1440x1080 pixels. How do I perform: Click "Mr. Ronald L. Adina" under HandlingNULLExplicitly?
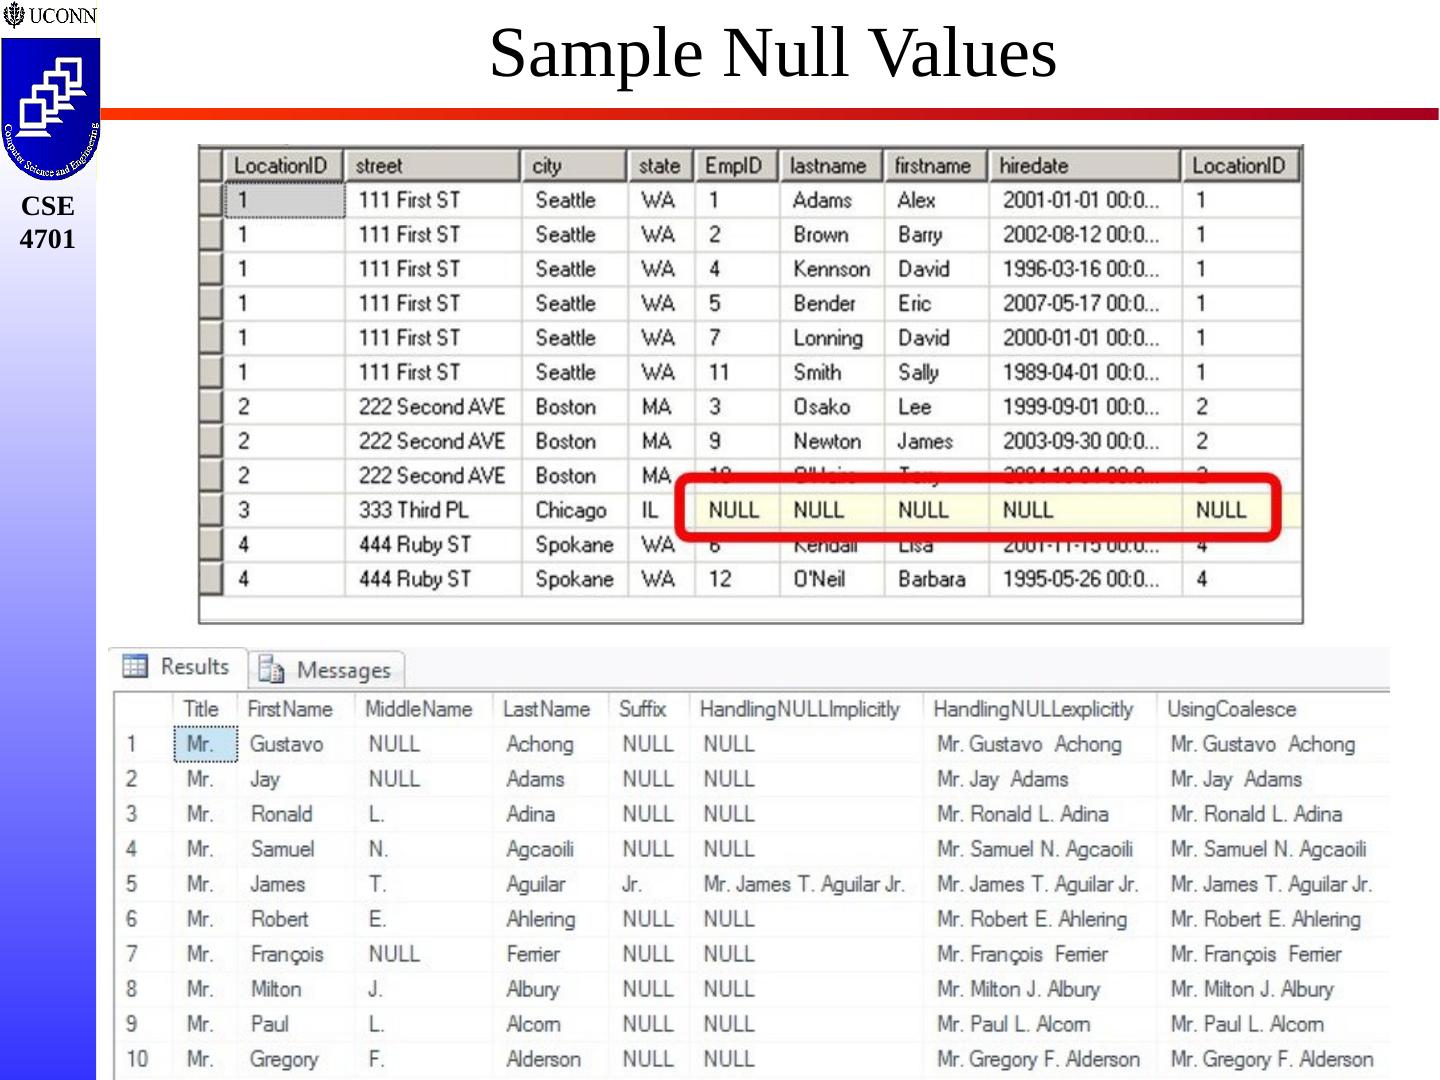(1040, 814)
